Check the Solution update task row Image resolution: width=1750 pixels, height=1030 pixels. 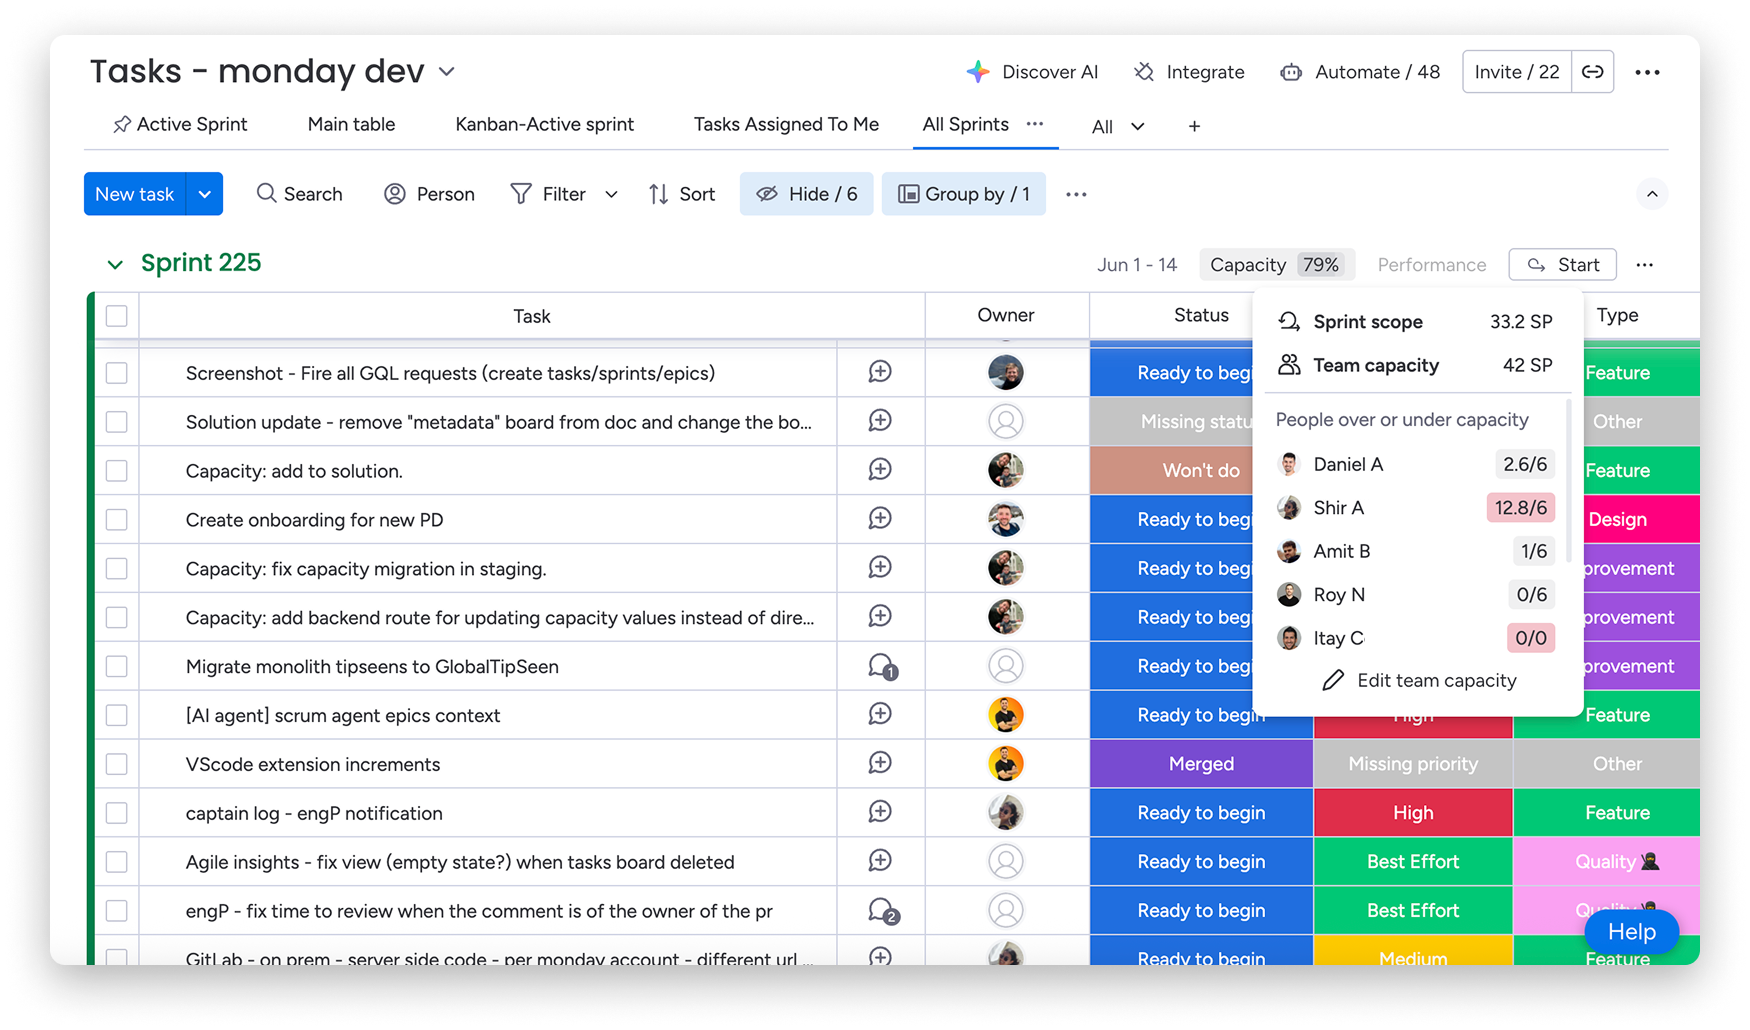point(117,422)
